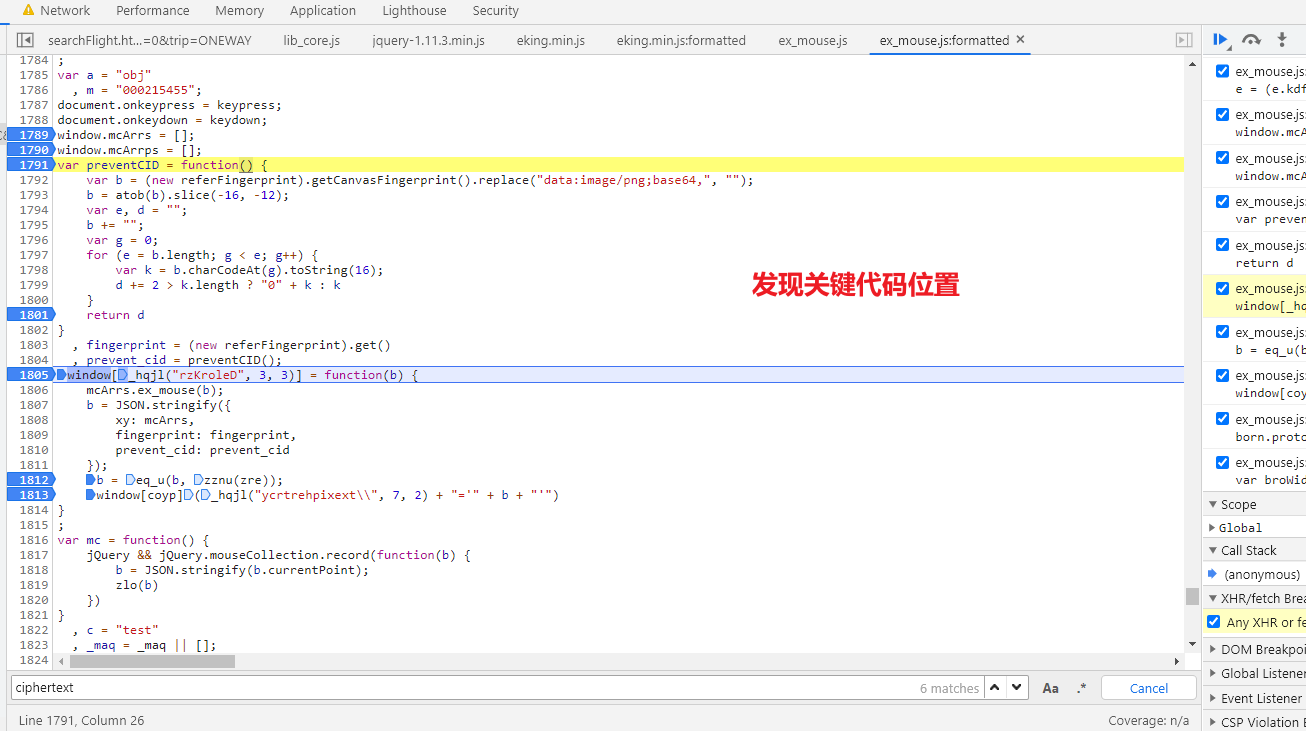Click inline breakpoint marker before eq_u
Image resolution: width=1306 pixels, height=731 pixels.
click(x=130, y=480)
